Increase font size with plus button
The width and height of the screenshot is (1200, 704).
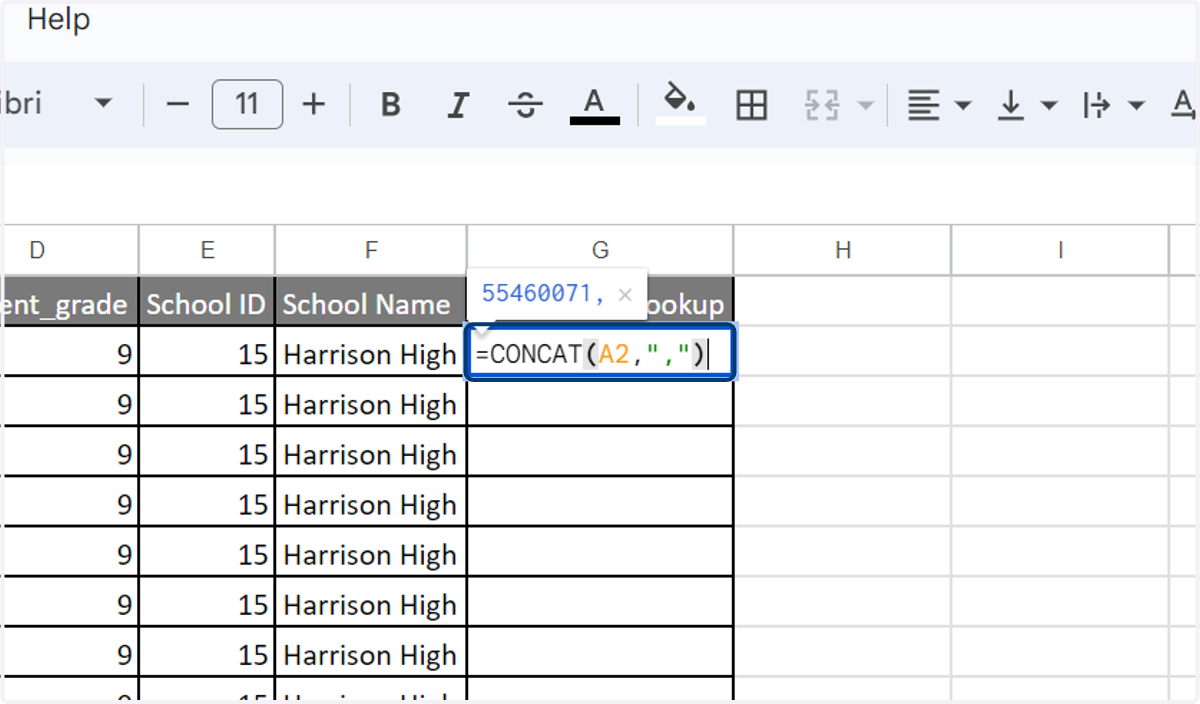pos(314,104)
